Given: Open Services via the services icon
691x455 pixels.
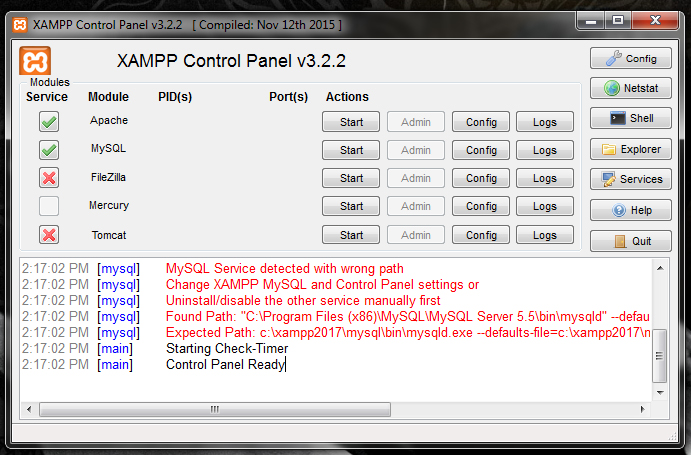Looking at the screenshot, I should click(x=631, y=179).
